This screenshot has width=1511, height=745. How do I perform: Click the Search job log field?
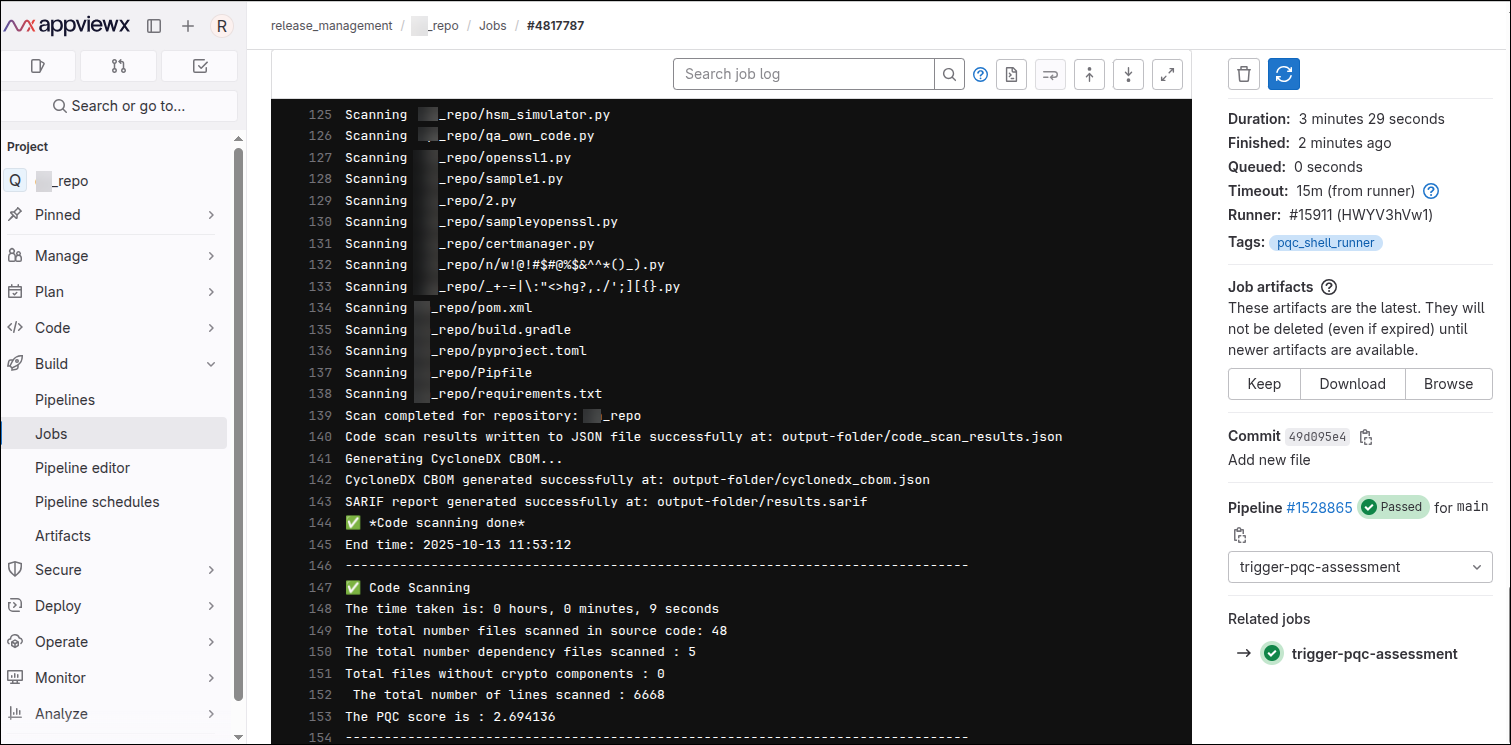804,74
